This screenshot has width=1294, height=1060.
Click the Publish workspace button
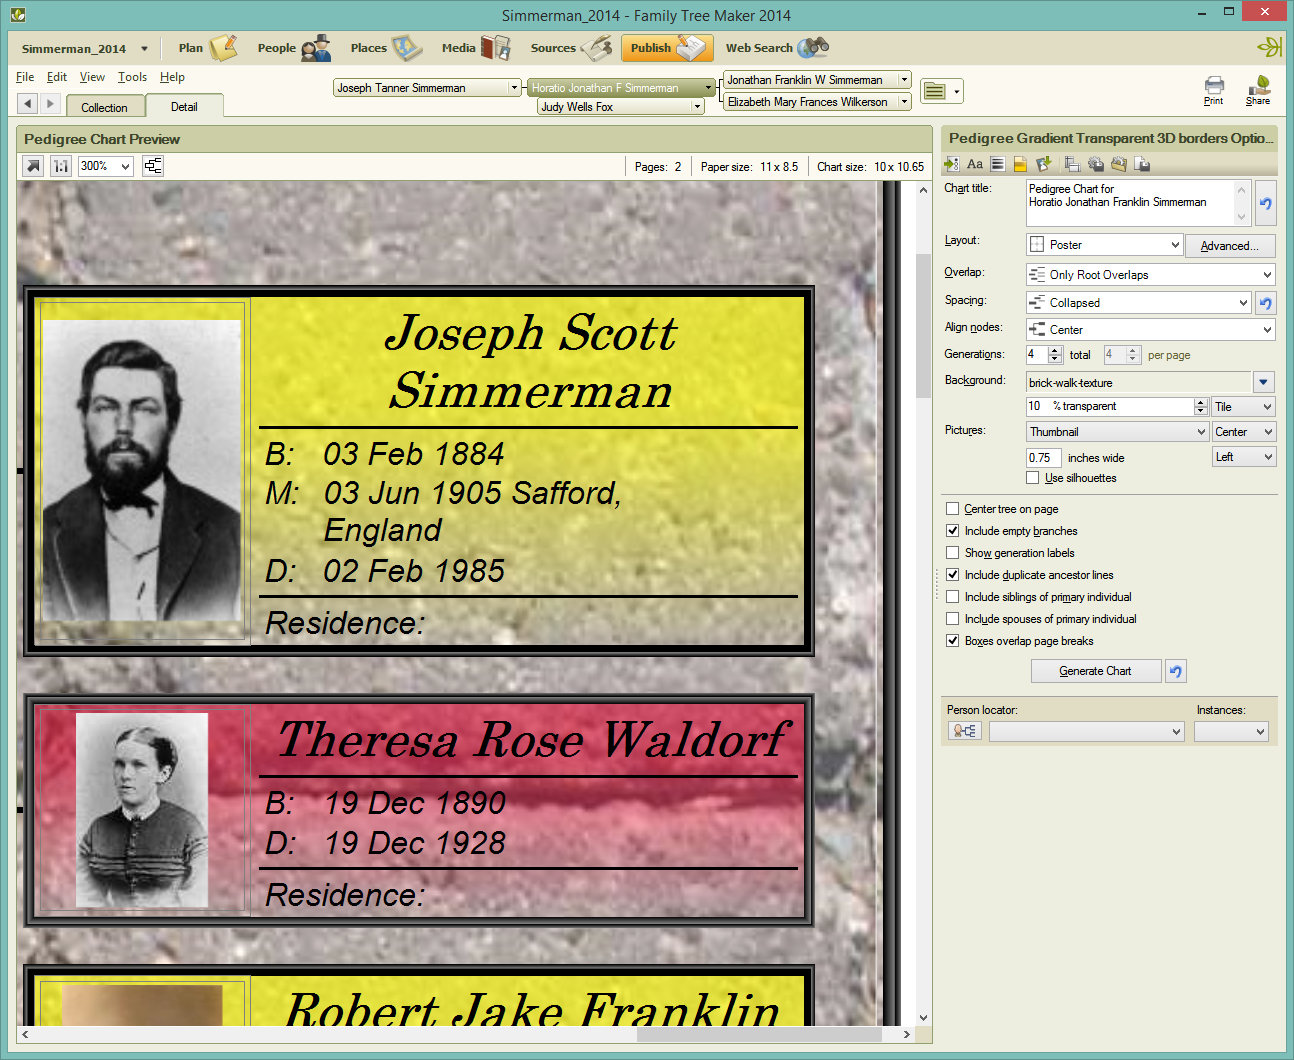668,47
